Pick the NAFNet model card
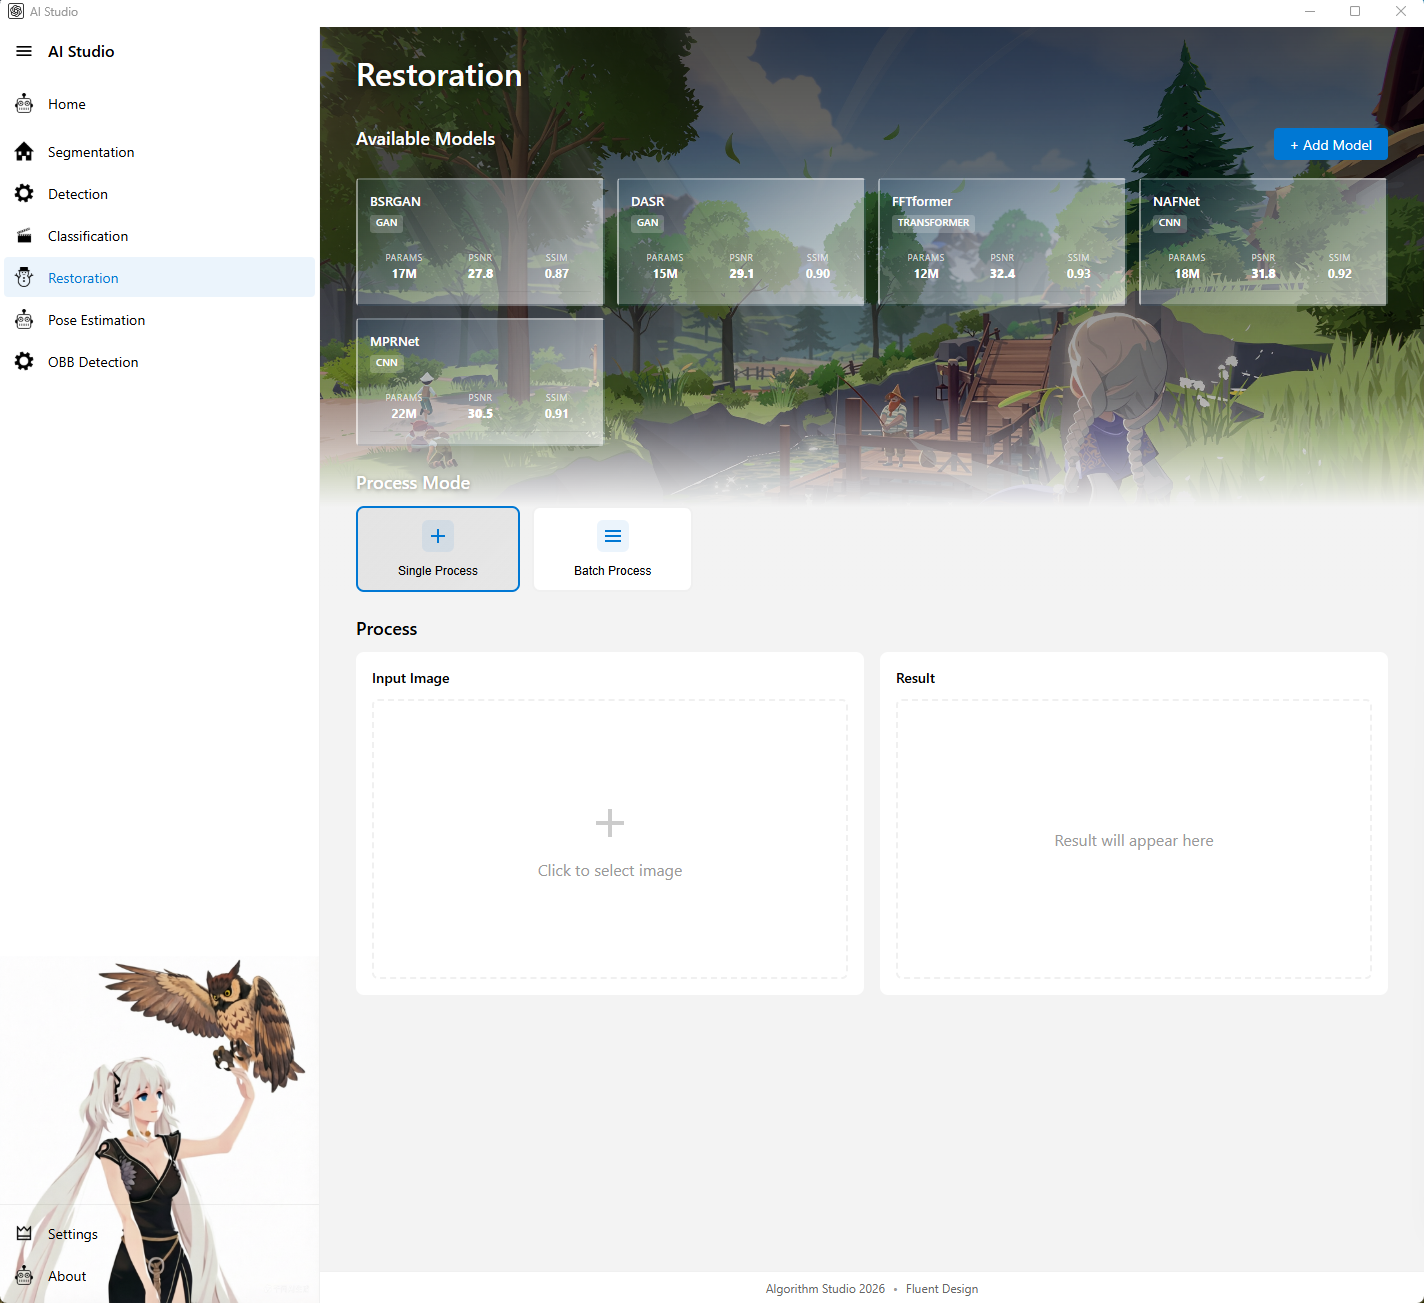1424x1303 pixels. click(1262, 241)
